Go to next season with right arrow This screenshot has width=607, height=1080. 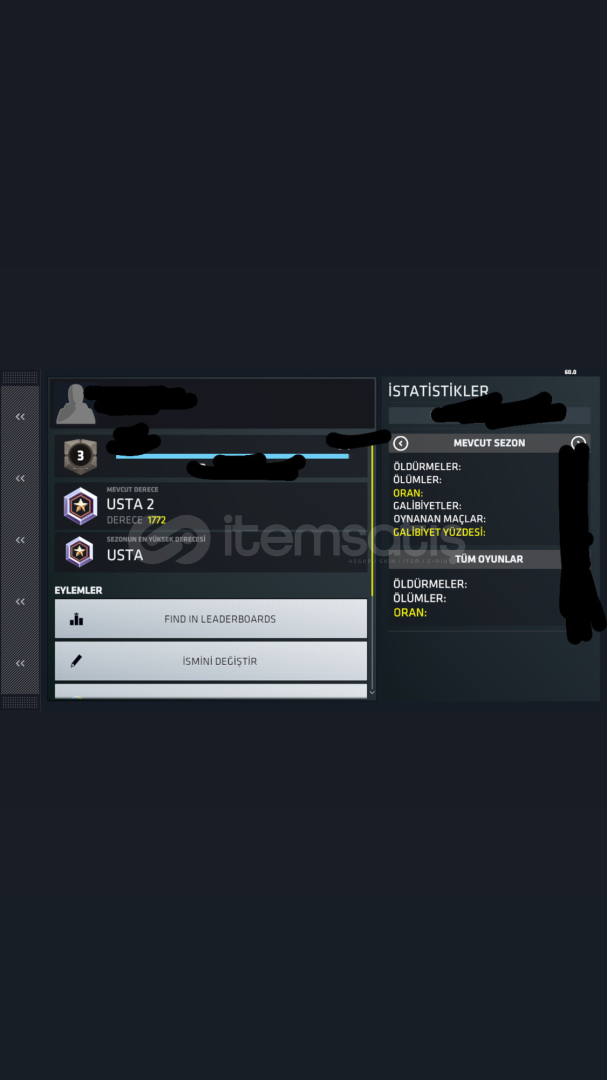click(x=578, y=444)
